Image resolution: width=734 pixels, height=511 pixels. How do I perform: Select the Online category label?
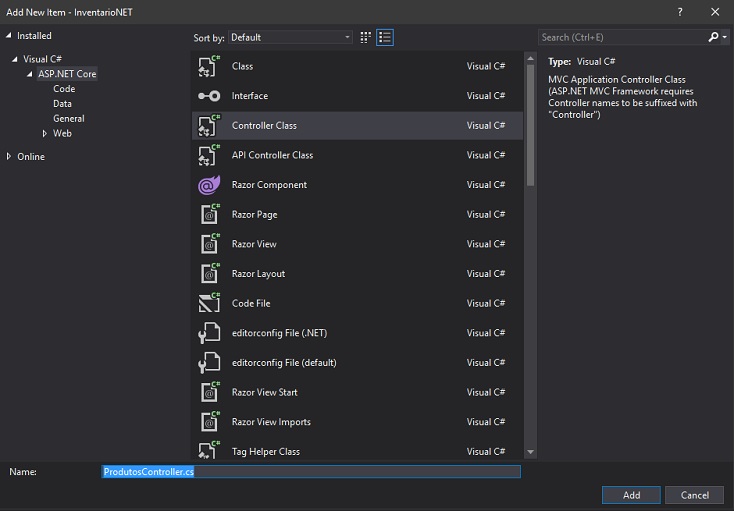click(x=31, y=156)
